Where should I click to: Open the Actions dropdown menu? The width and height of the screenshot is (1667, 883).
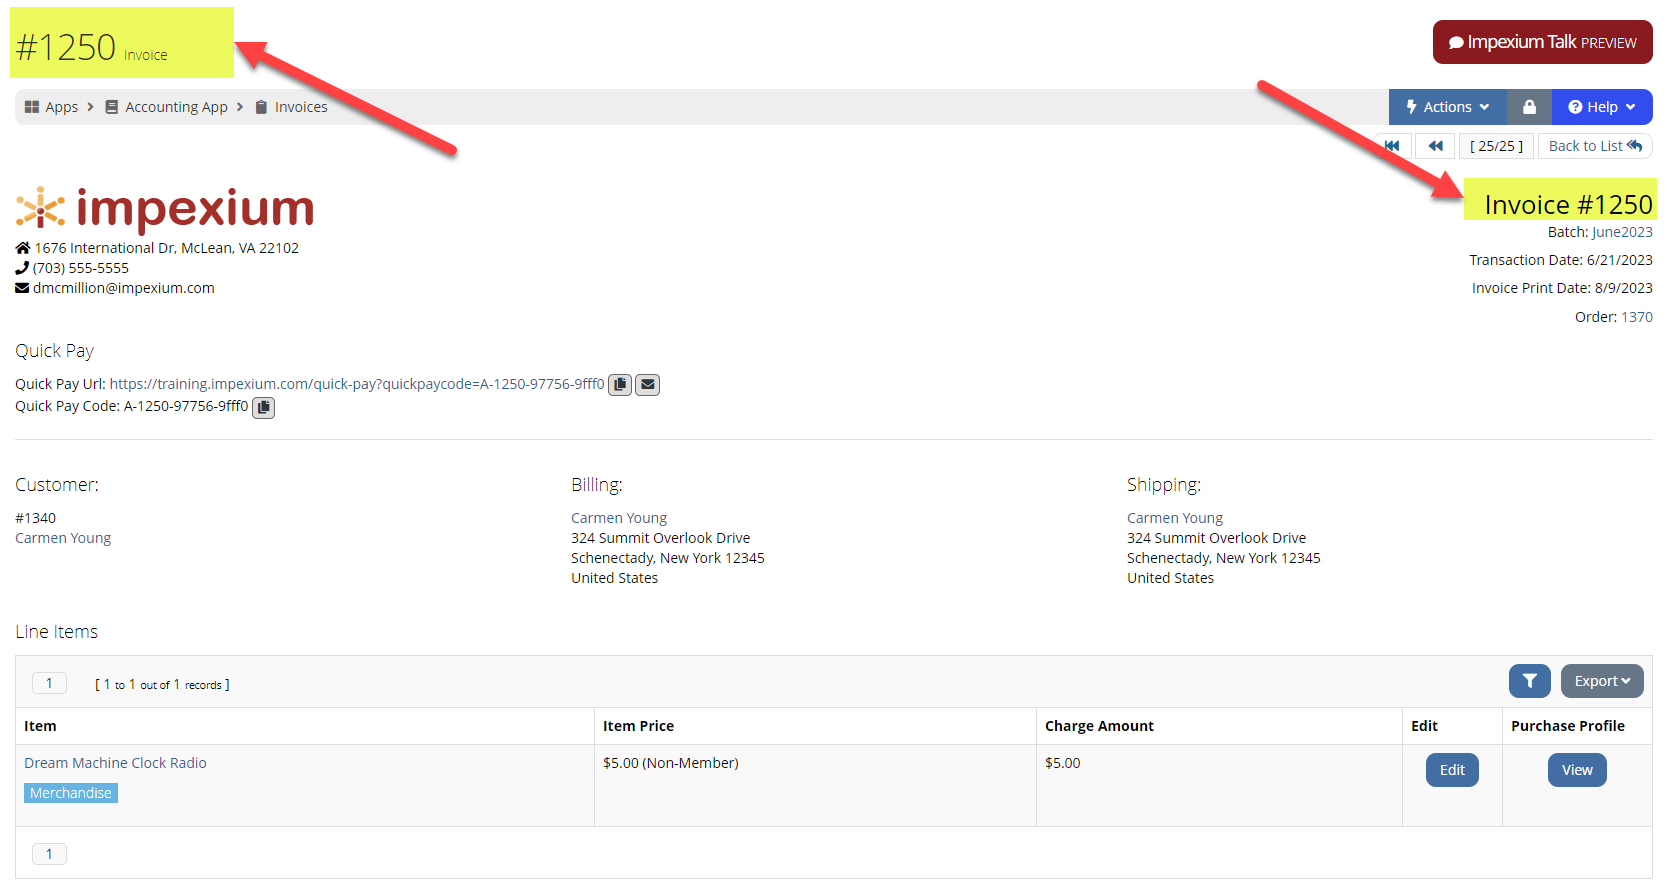pyautogui.click(x=1447, y=107)
